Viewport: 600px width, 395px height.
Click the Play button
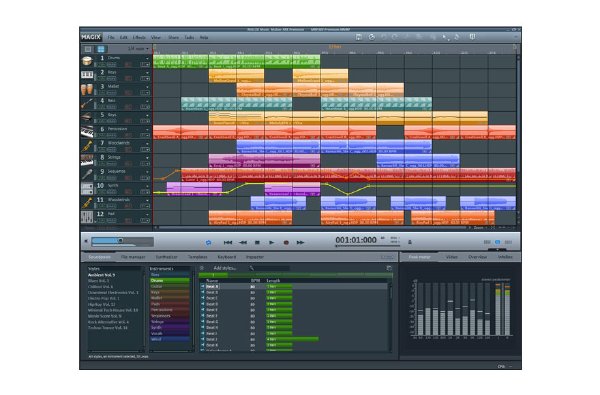[272, 242]
